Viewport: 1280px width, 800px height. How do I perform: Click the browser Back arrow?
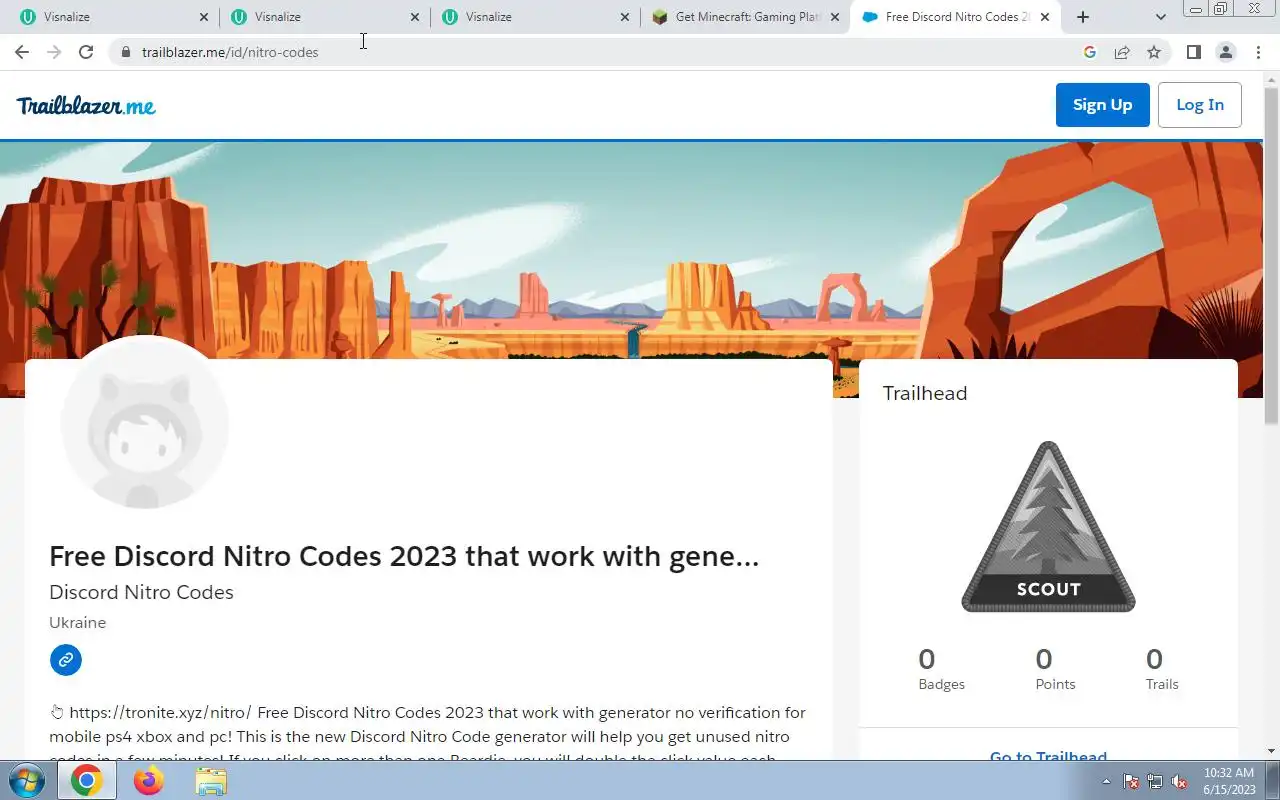pos(22,52)
